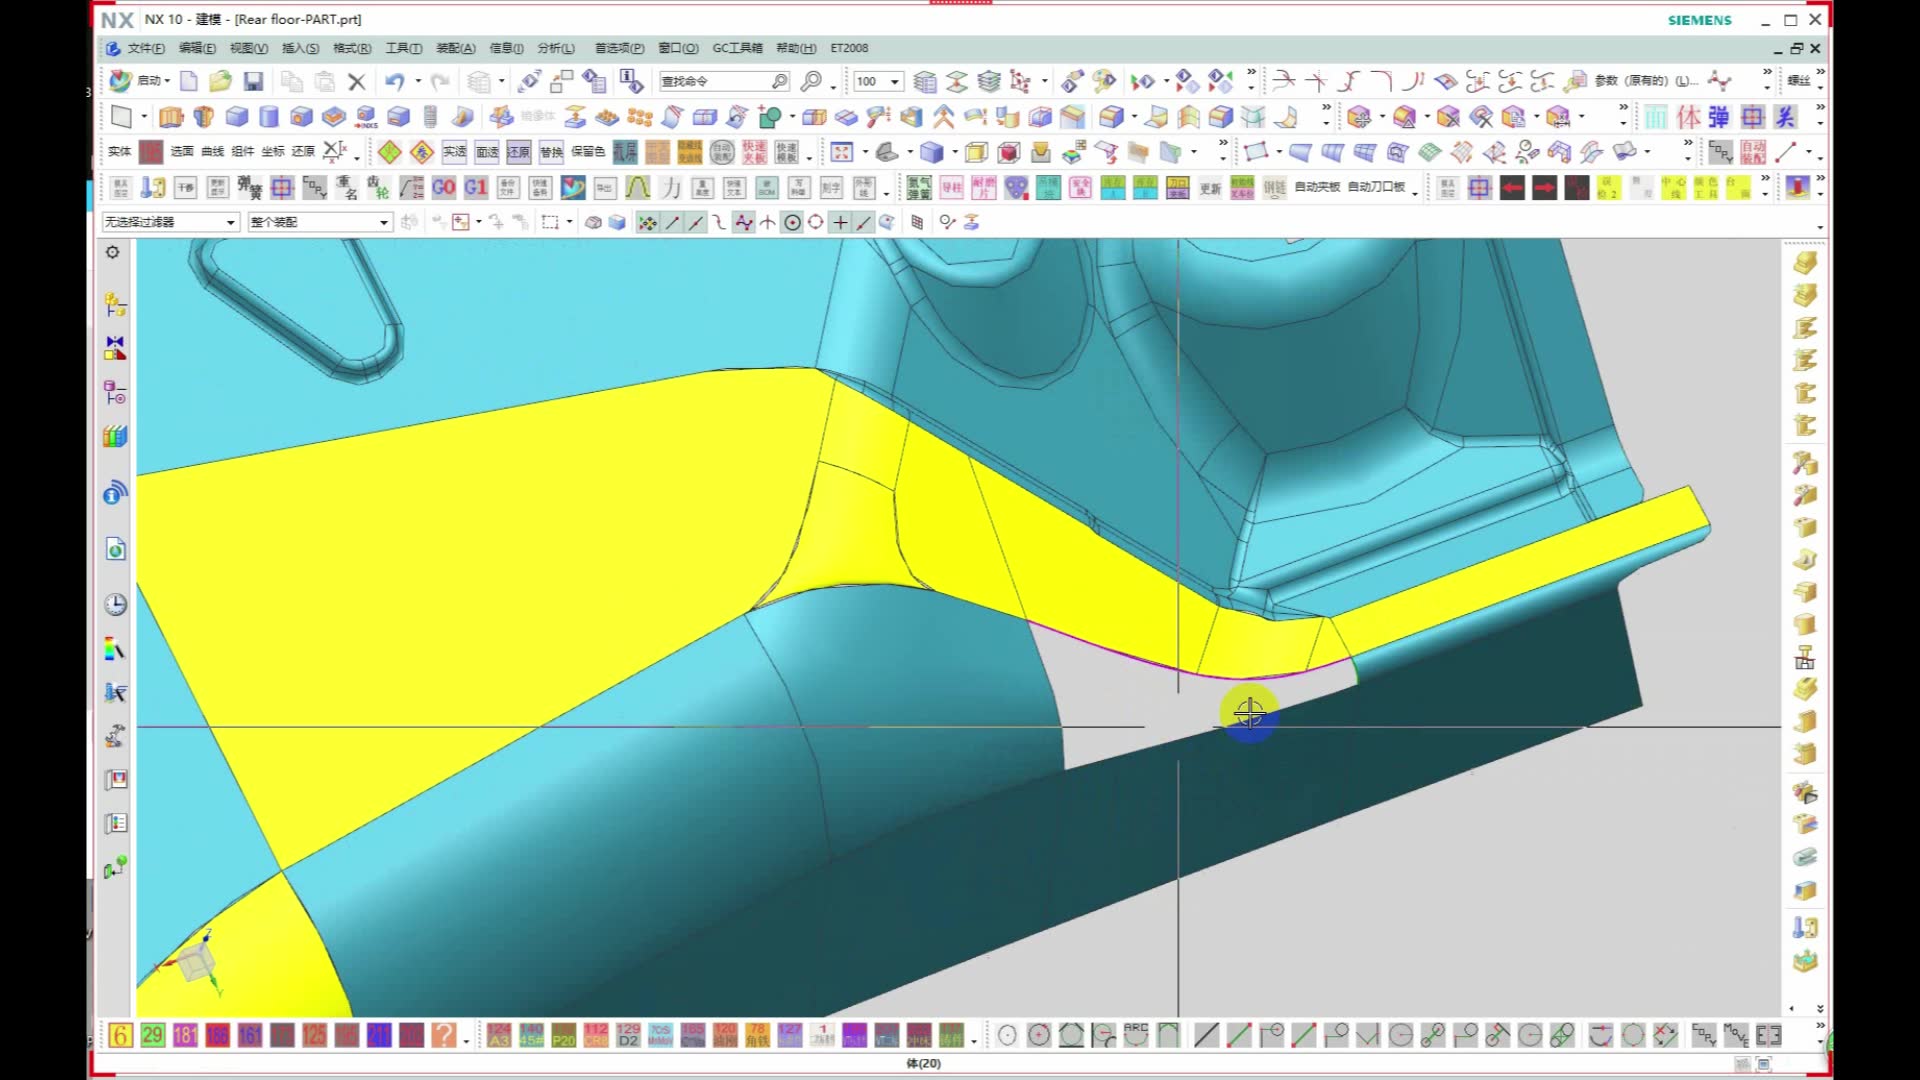This screenshot has height=1080, width=1920.
Task: Click the red left-arrow icon
Action: pyautogui.click(x=1511, y=187)
